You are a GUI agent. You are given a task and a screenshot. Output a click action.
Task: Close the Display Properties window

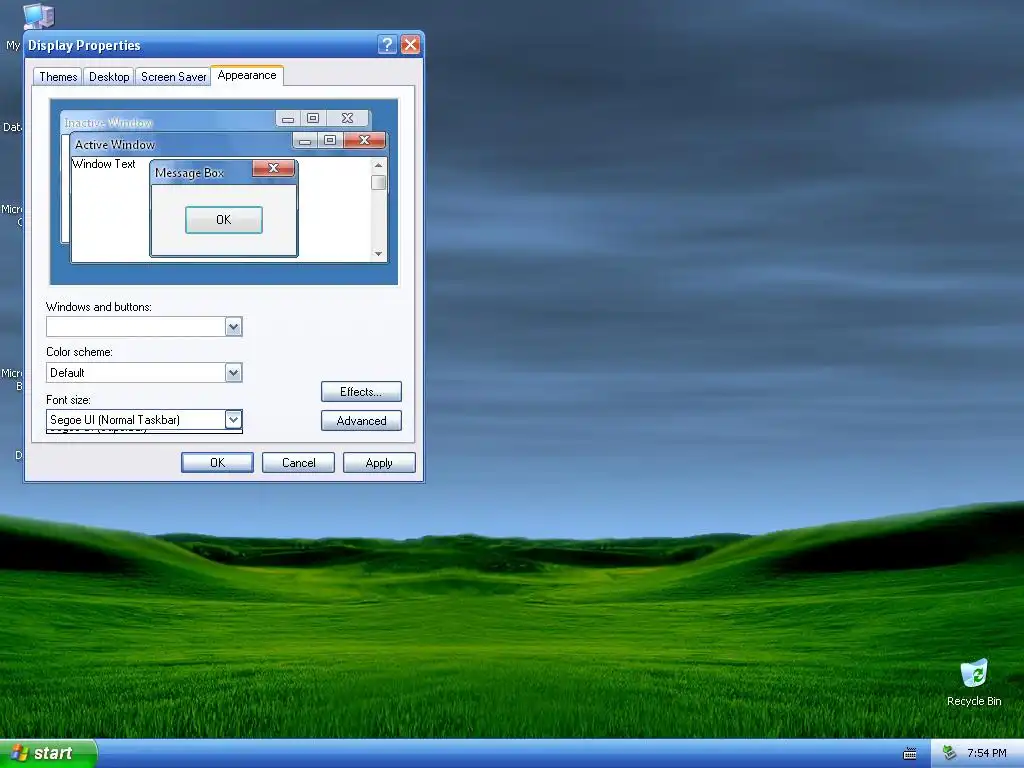(x=410, y=44)
